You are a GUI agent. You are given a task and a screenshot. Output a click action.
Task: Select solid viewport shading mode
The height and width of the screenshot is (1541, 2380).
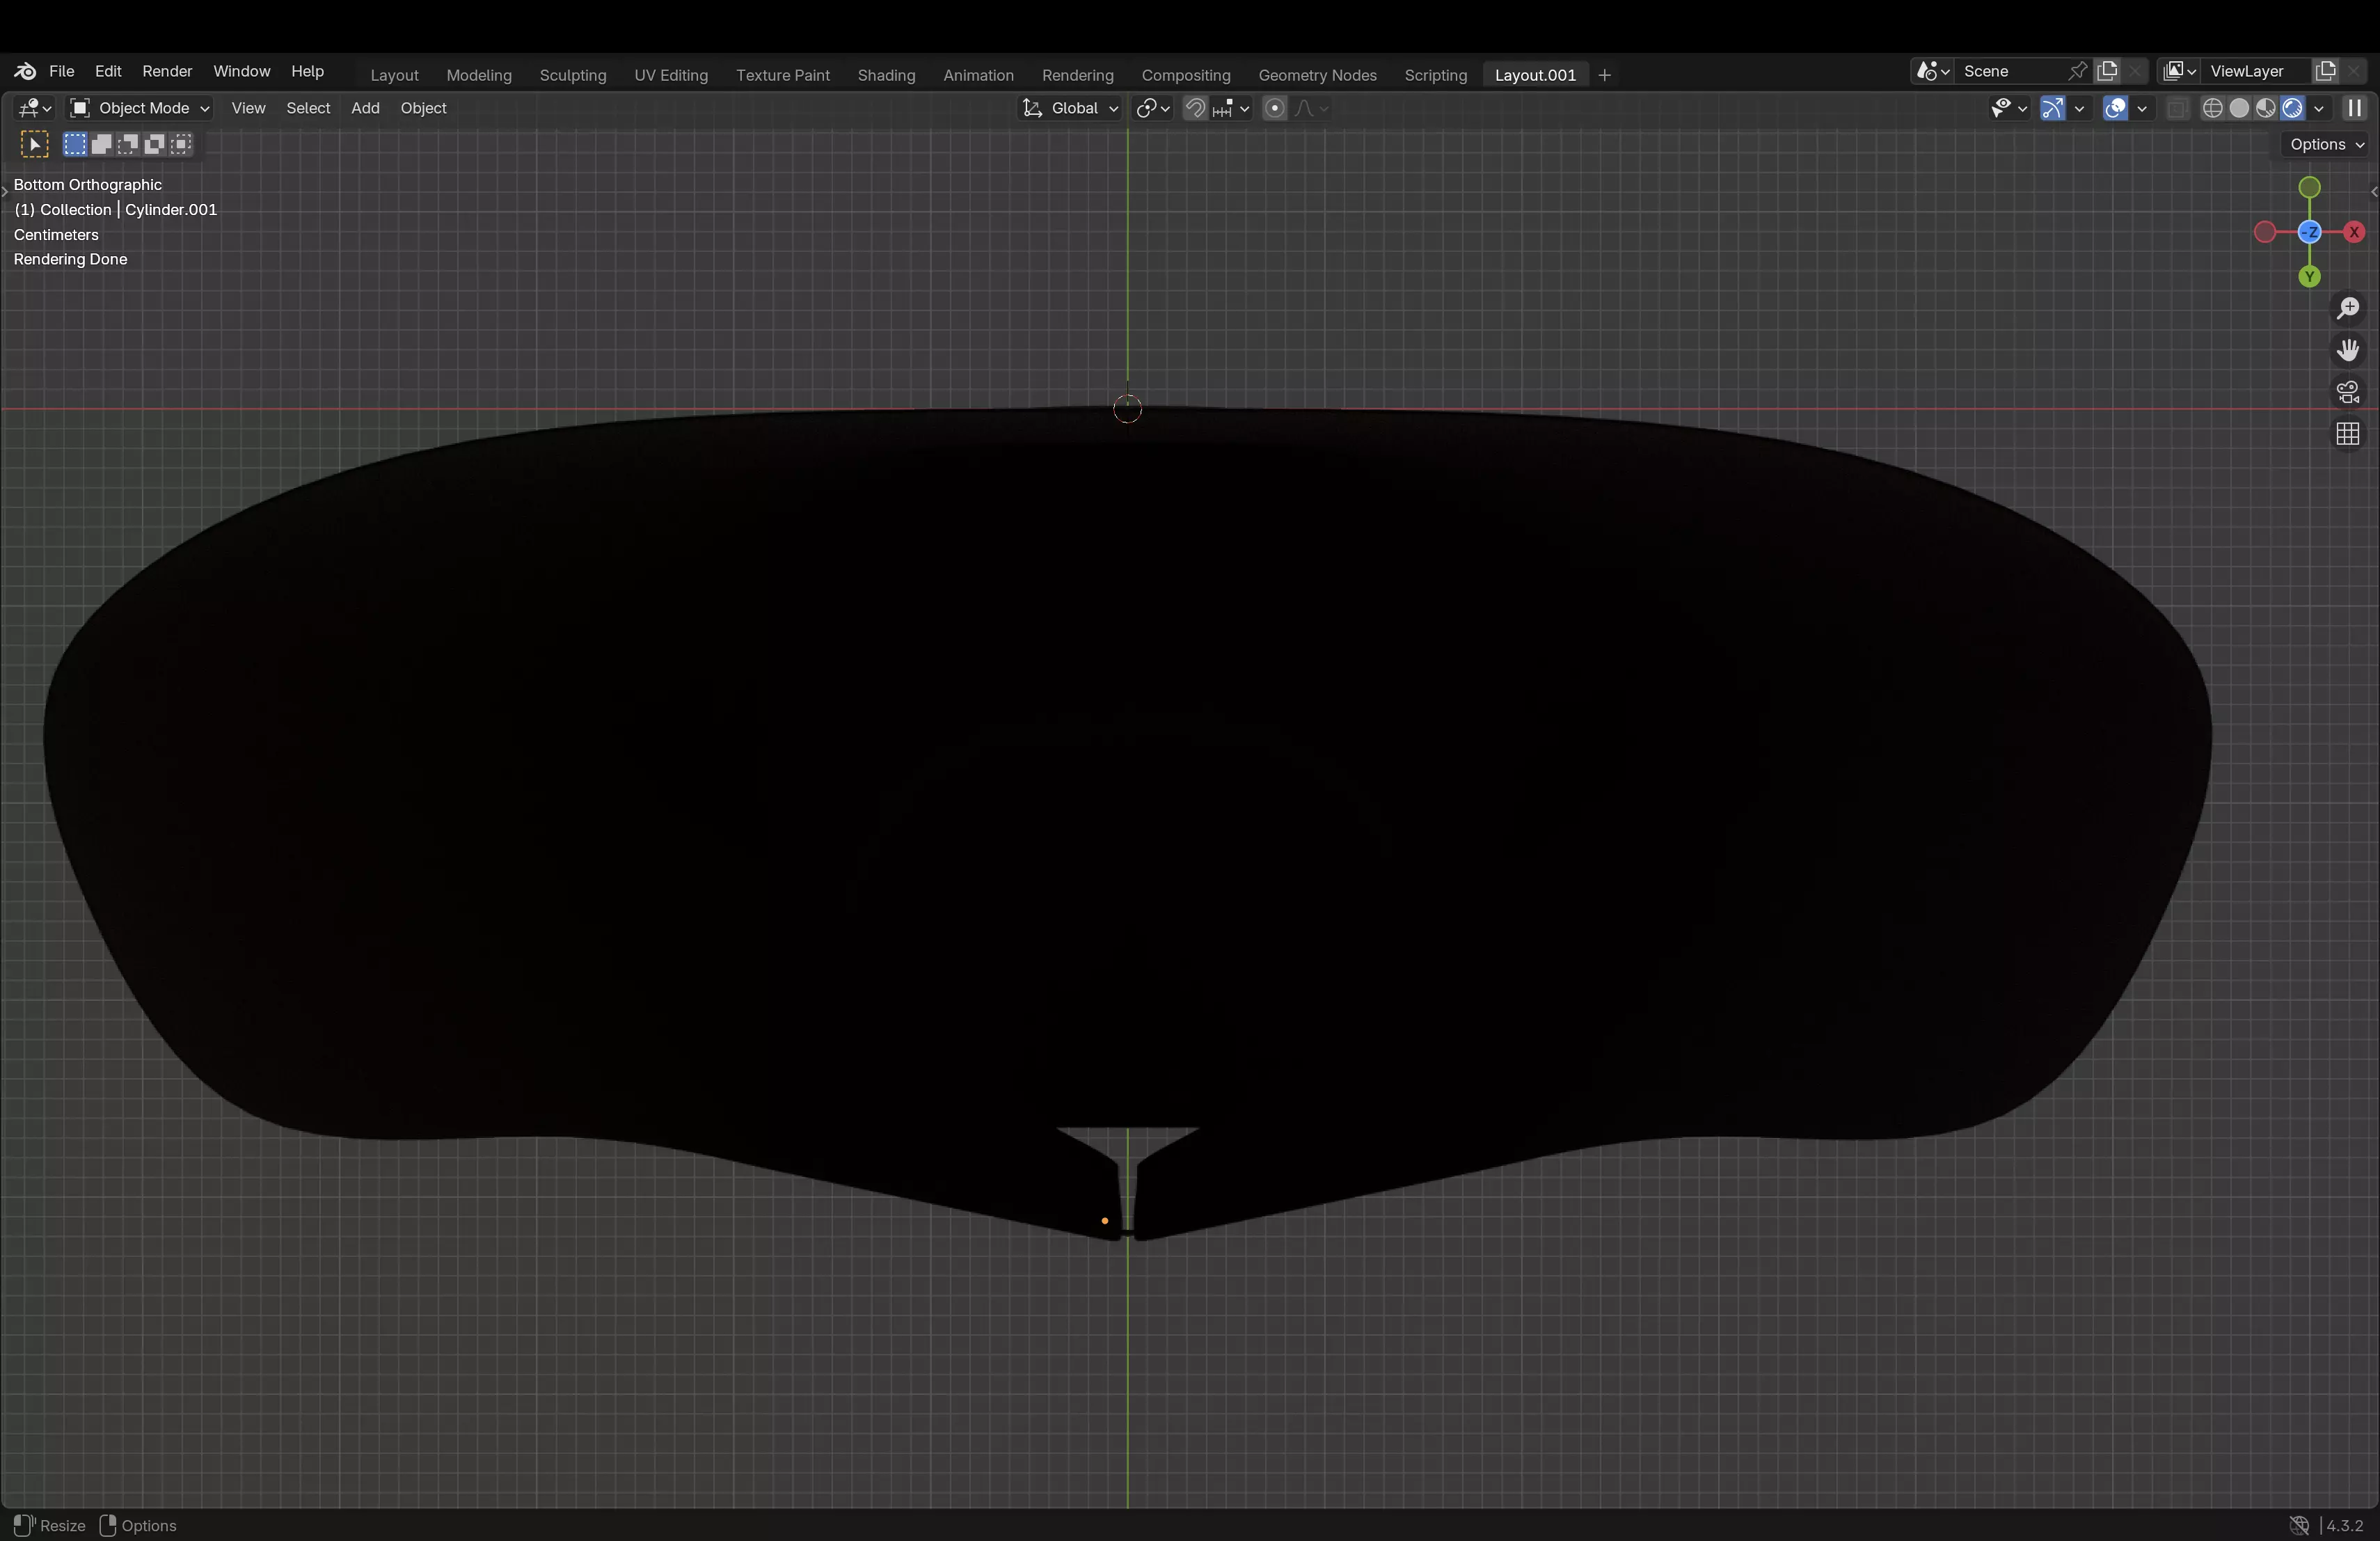point(2239,108)
